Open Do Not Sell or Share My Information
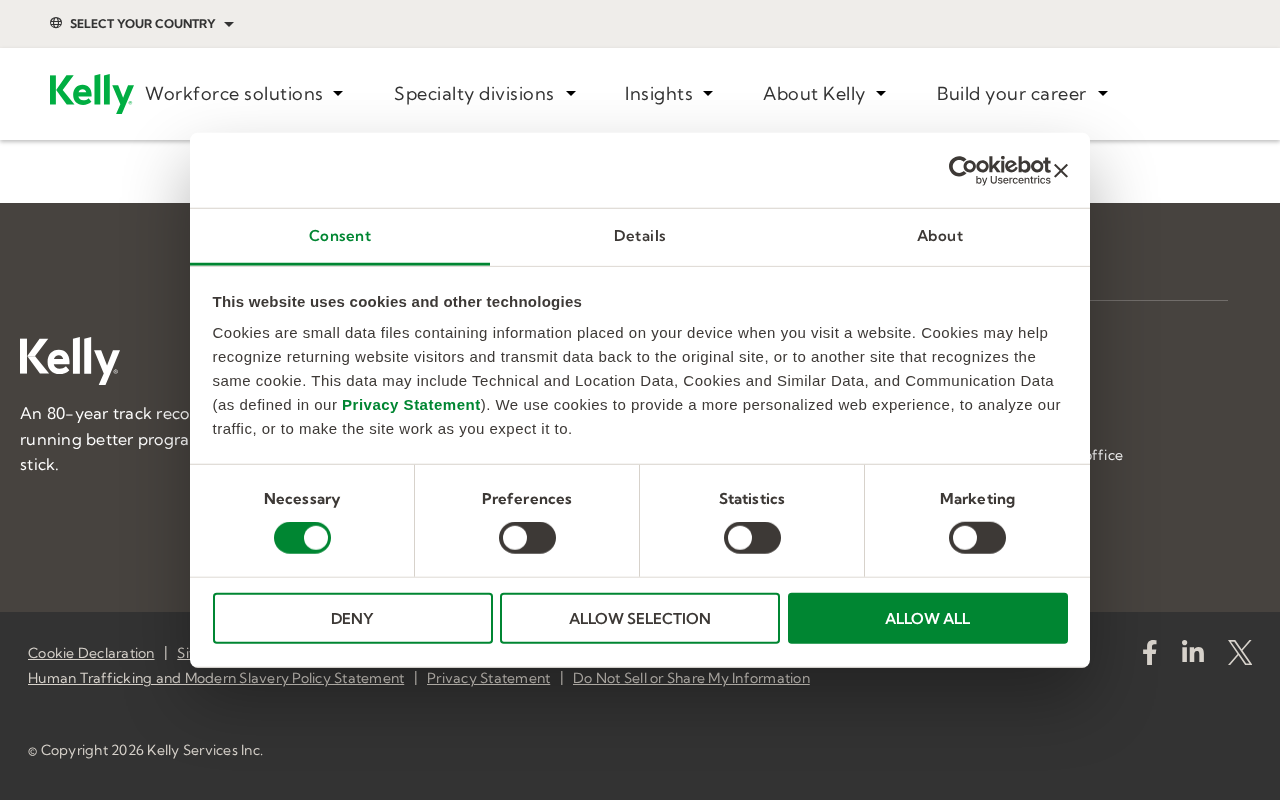Screen dimensions: 1280x800 point(691,678)
